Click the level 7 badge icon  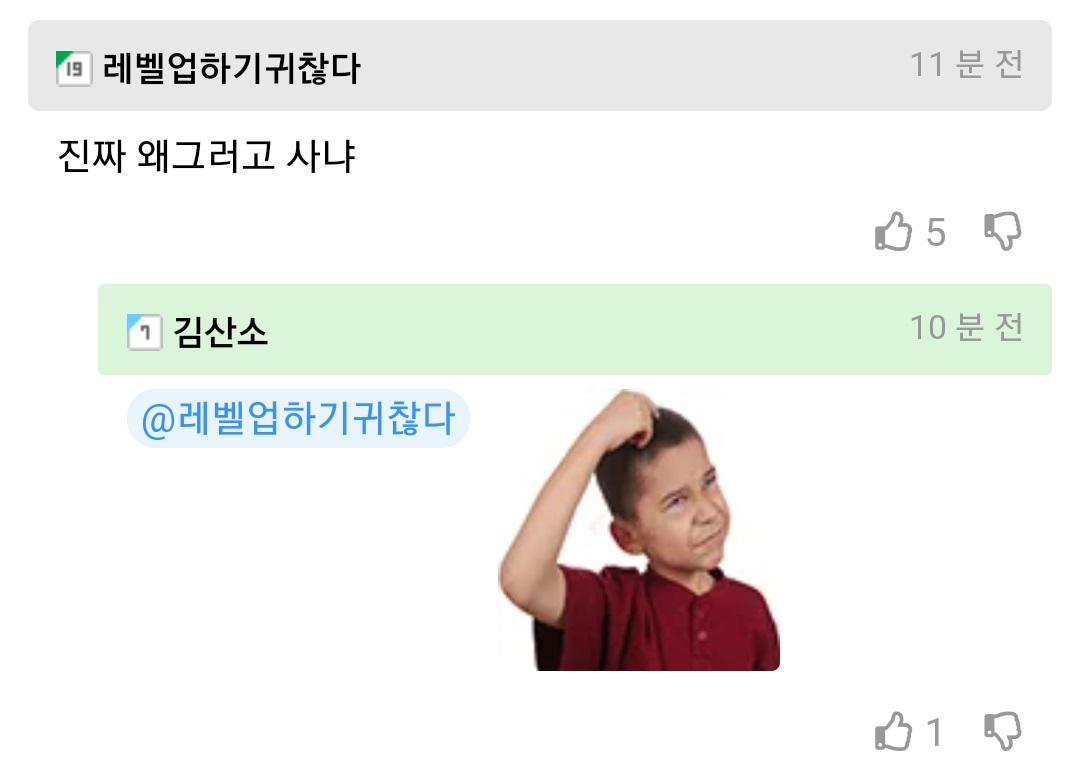[144, 331]
